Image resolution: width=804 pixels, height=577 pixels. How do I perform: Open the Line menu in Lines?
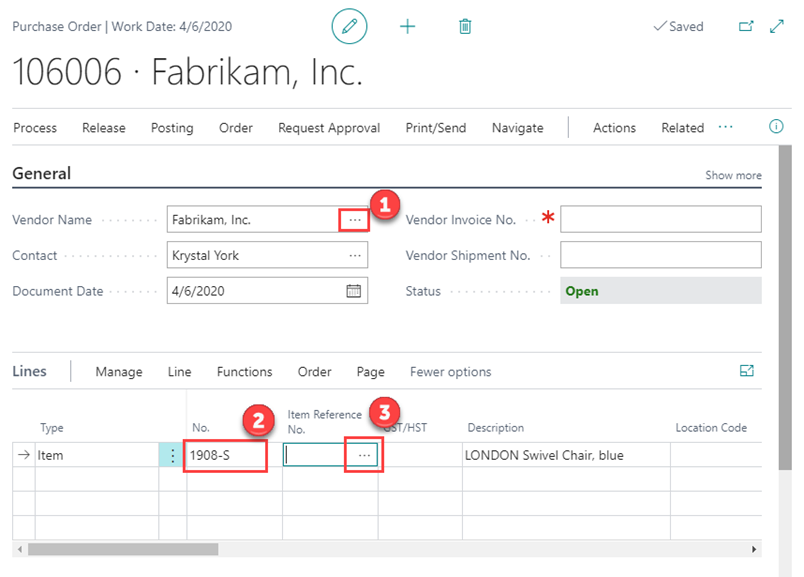click(x=179, y=372)
